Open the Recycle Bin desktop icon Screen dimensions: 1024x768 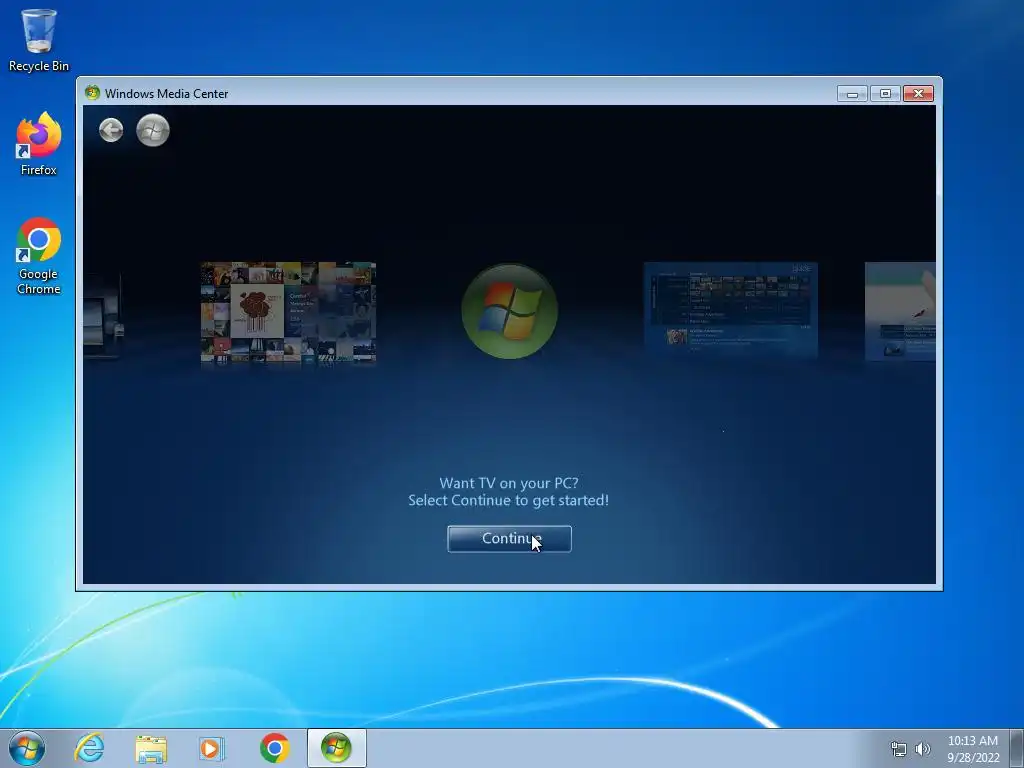(39, 40)
